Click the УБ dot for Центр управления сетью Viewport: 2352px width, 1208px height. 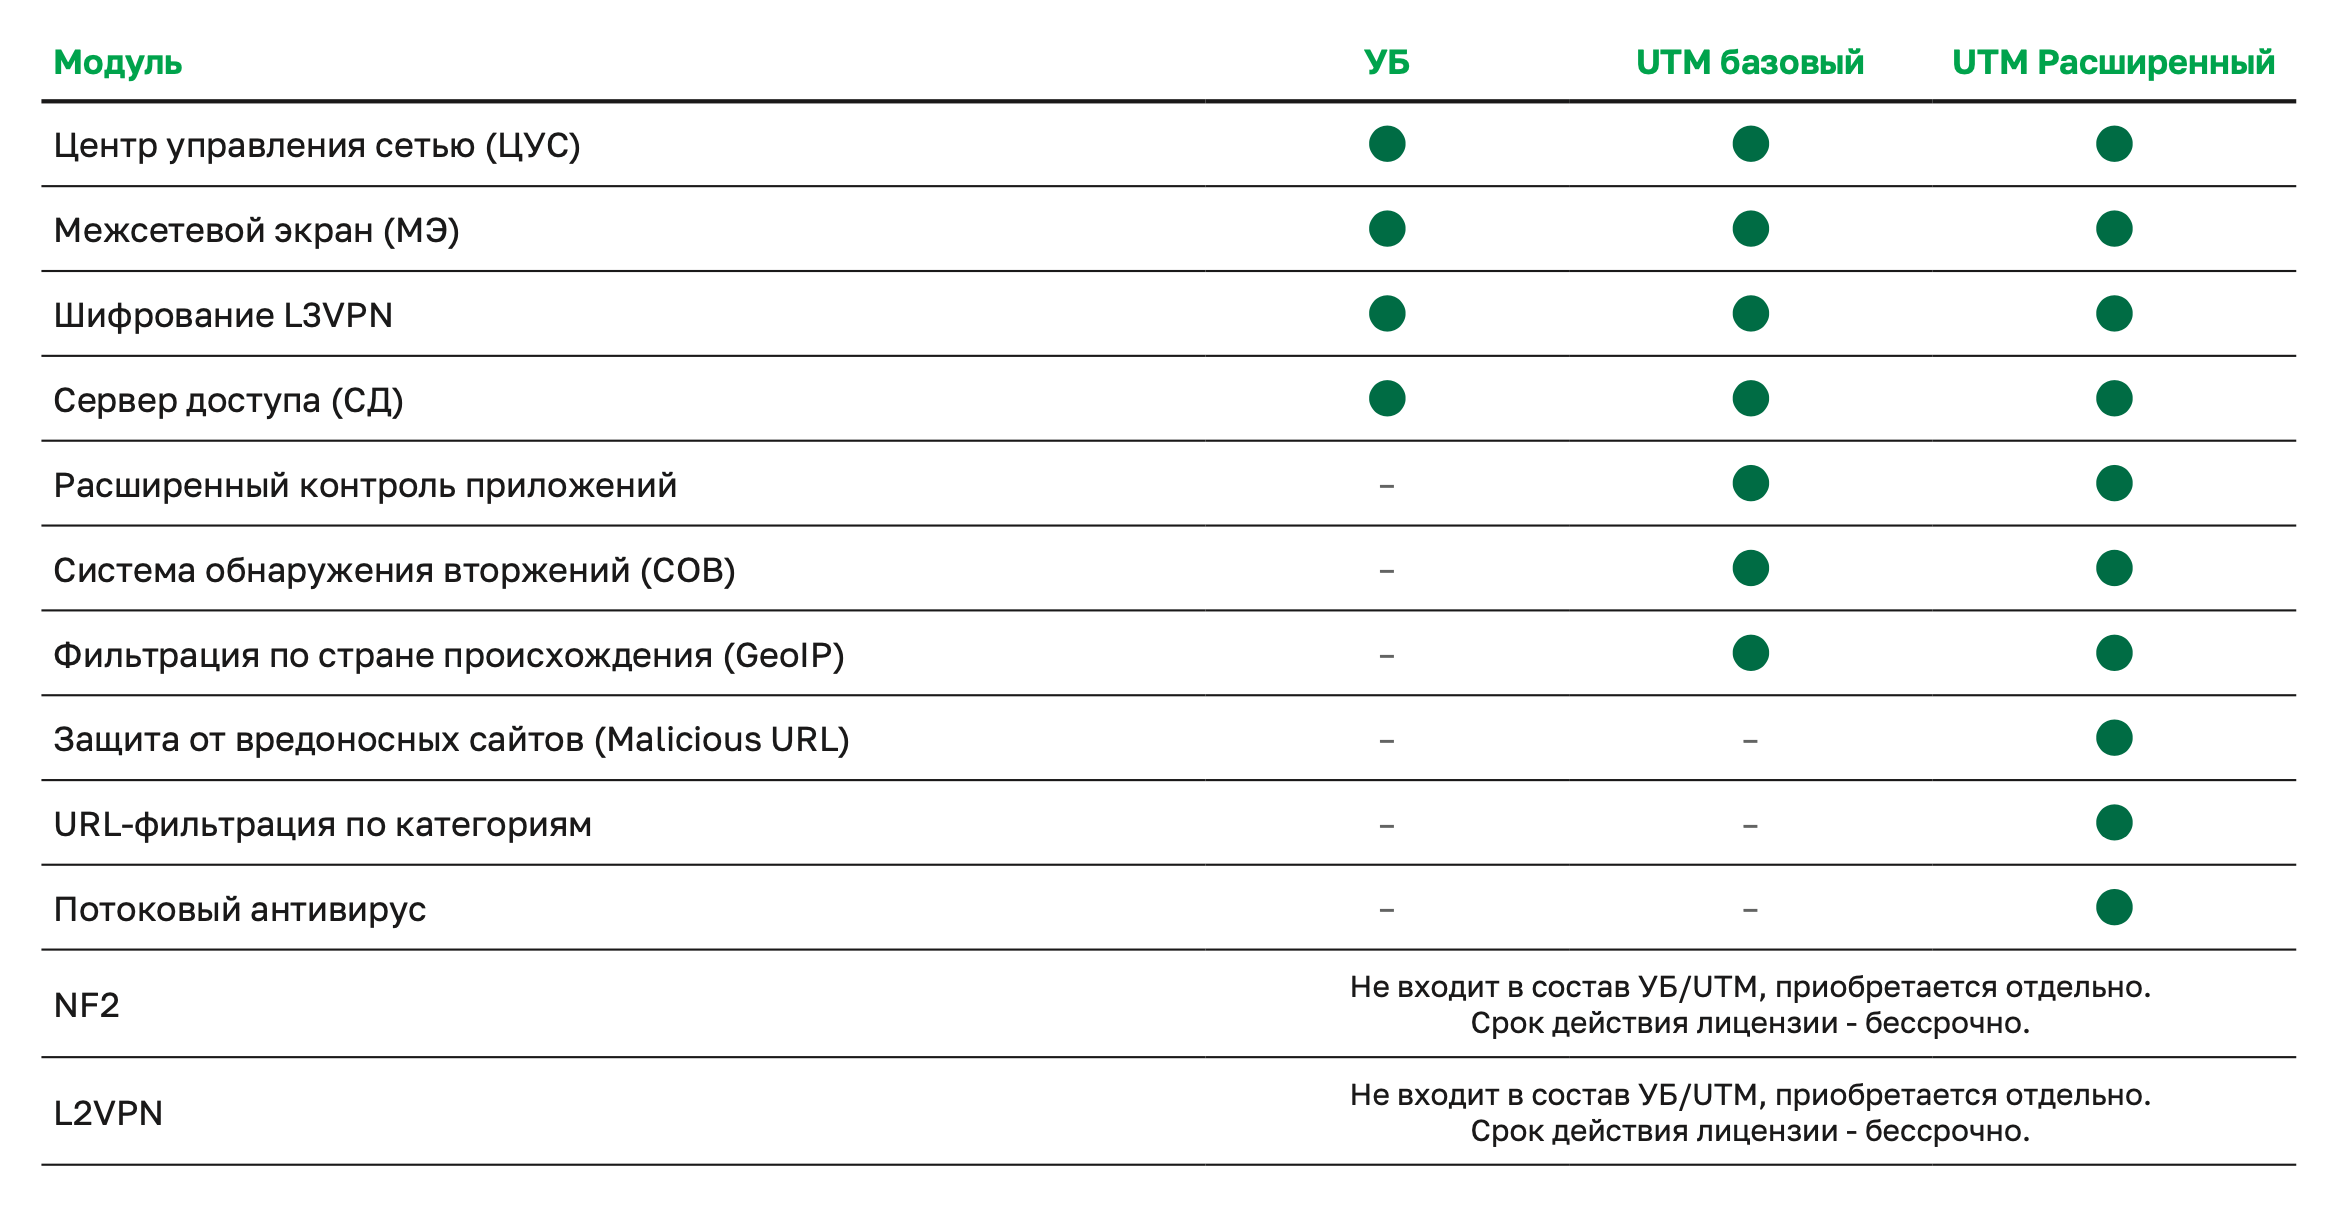[x=1386, y=144]
